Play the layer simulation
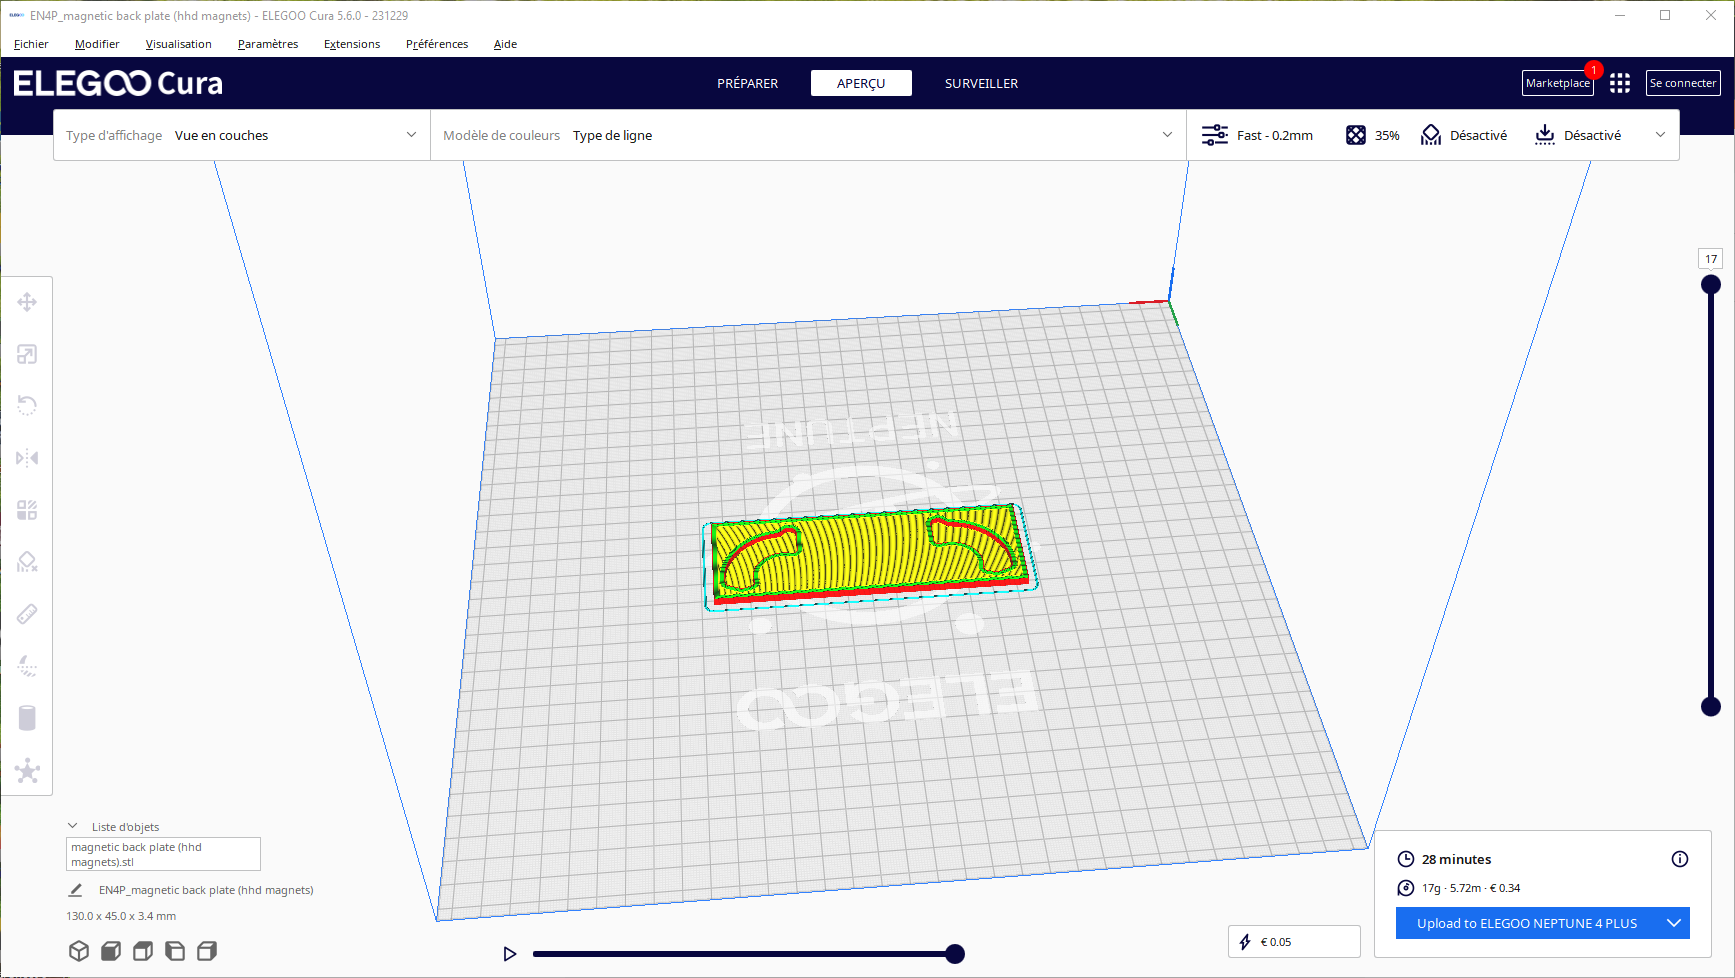The width and height of the screenshot is (1735, 978). (x=510, y=954)
